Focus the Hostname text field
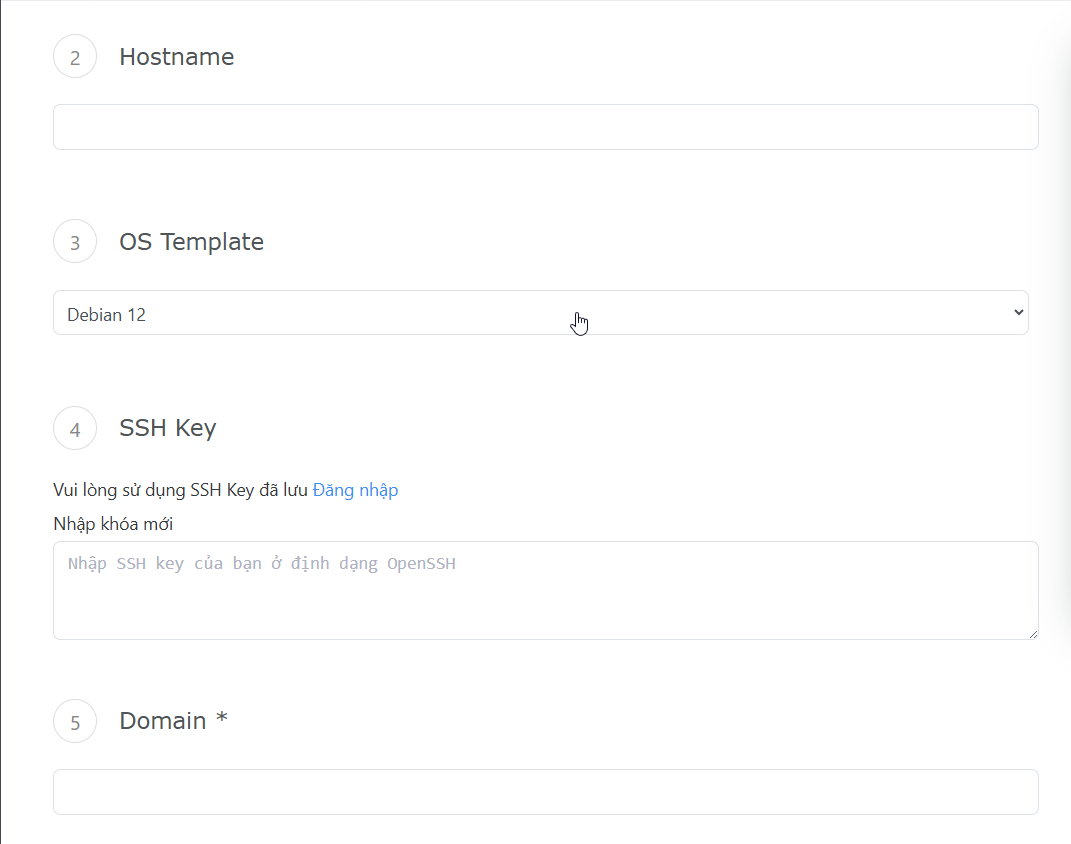This screenshot has height=844, width=1071. point(545,128)
